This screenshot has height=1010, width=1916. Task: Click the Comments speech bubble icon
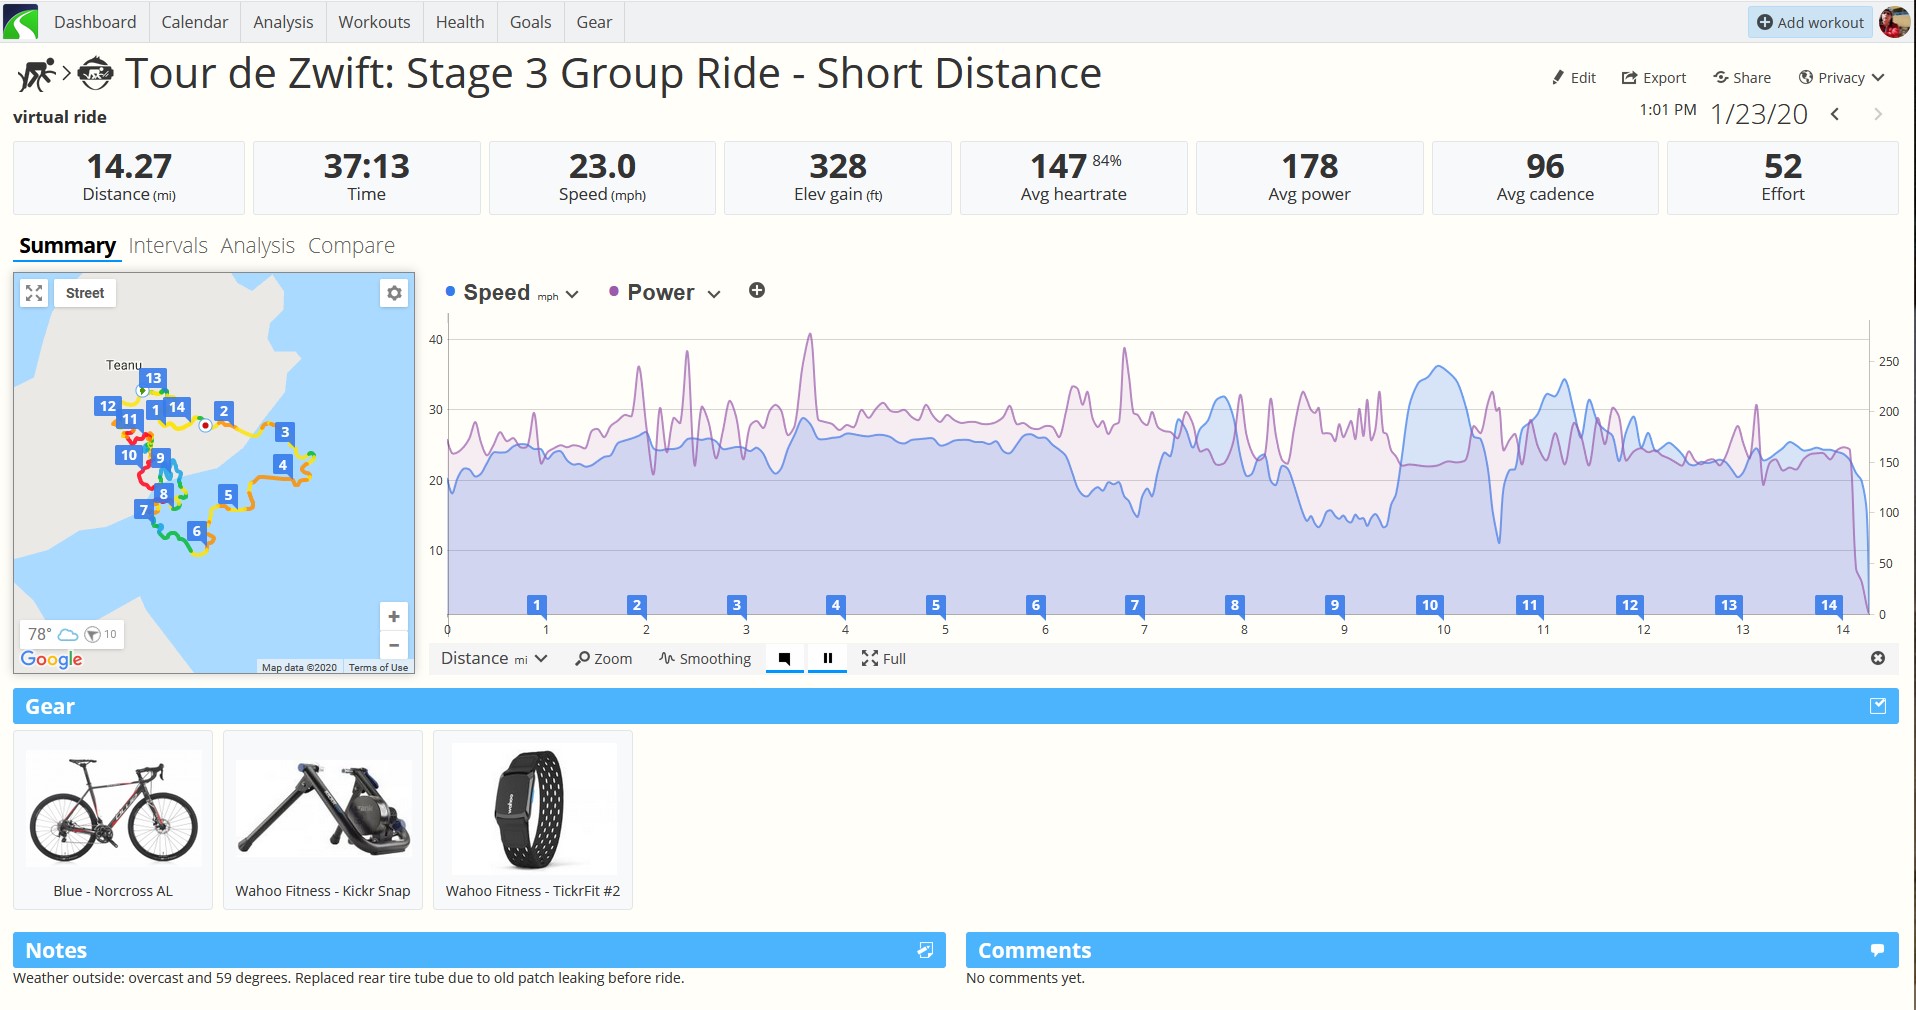(1877, 950)
